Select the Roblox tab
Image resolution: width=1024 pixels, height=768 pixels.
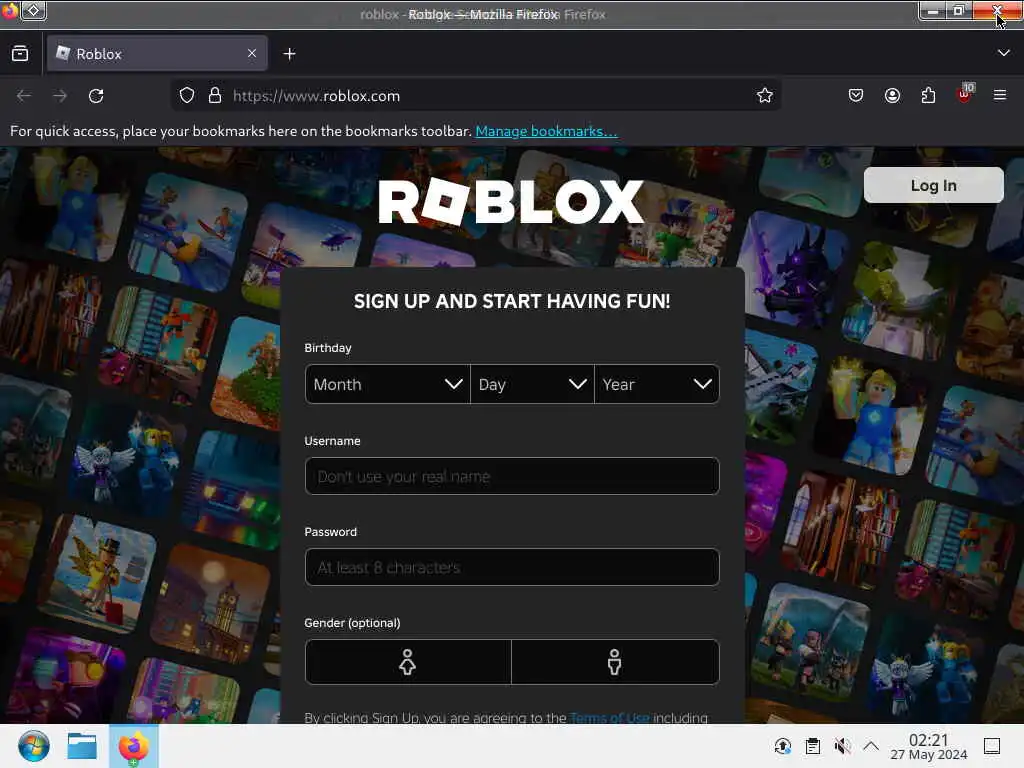157,54
